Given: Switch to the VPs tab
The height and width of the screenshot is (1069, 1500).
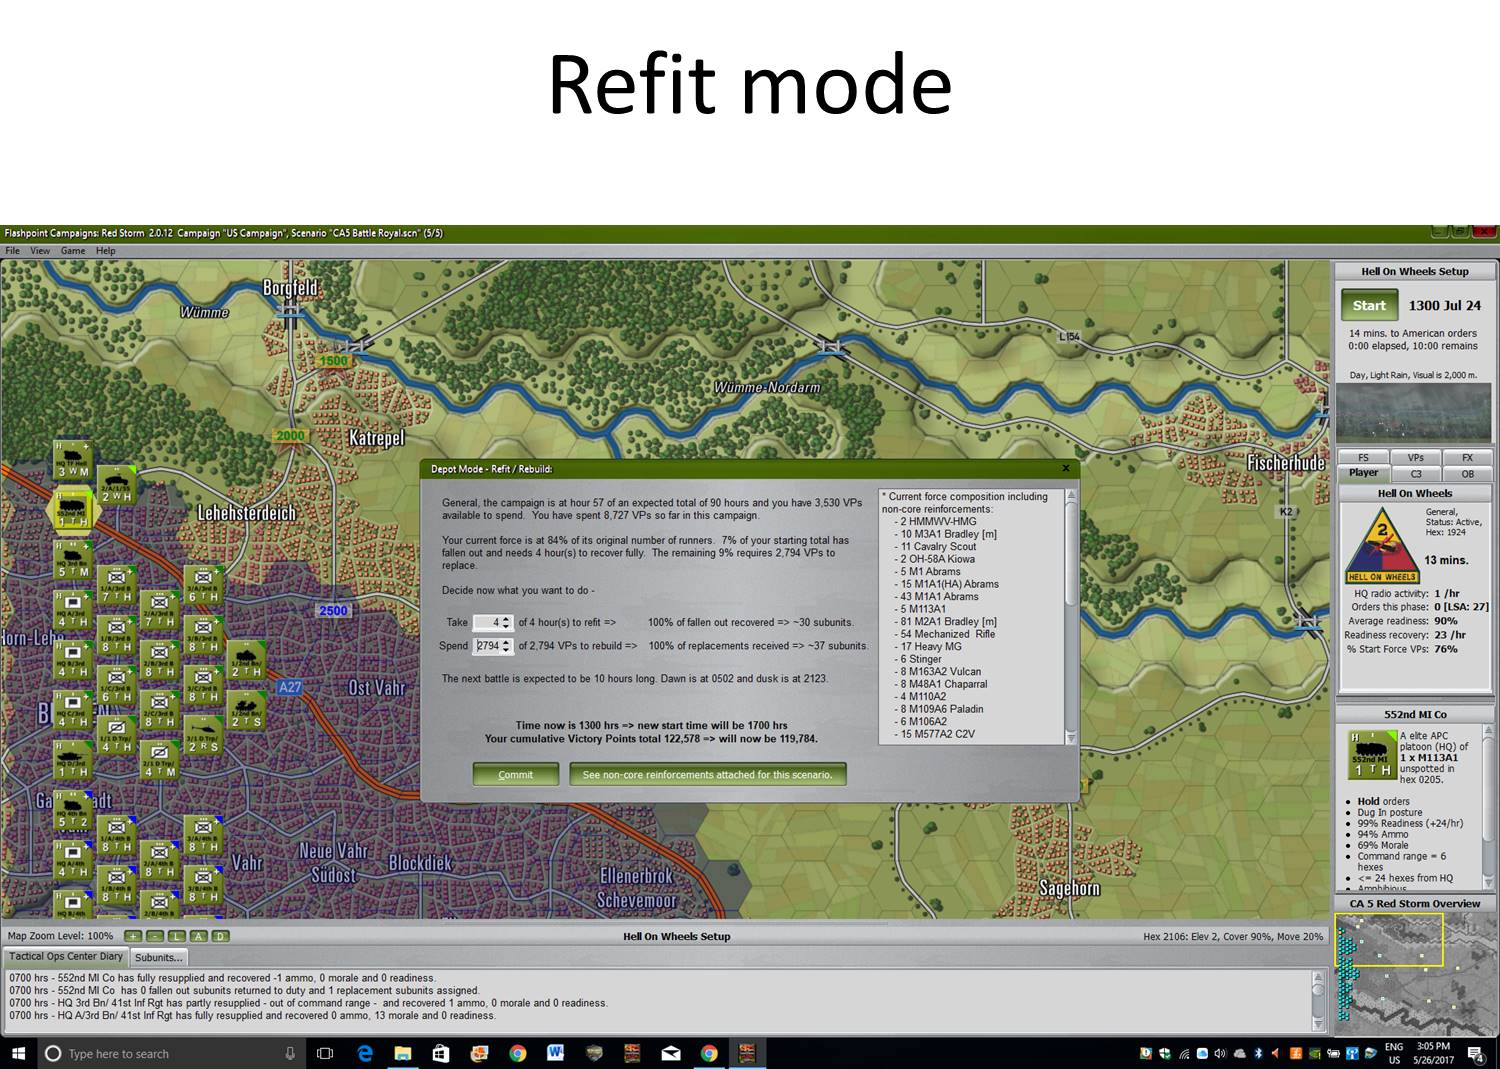Looking at the screenshot, I should point(1415,458).
